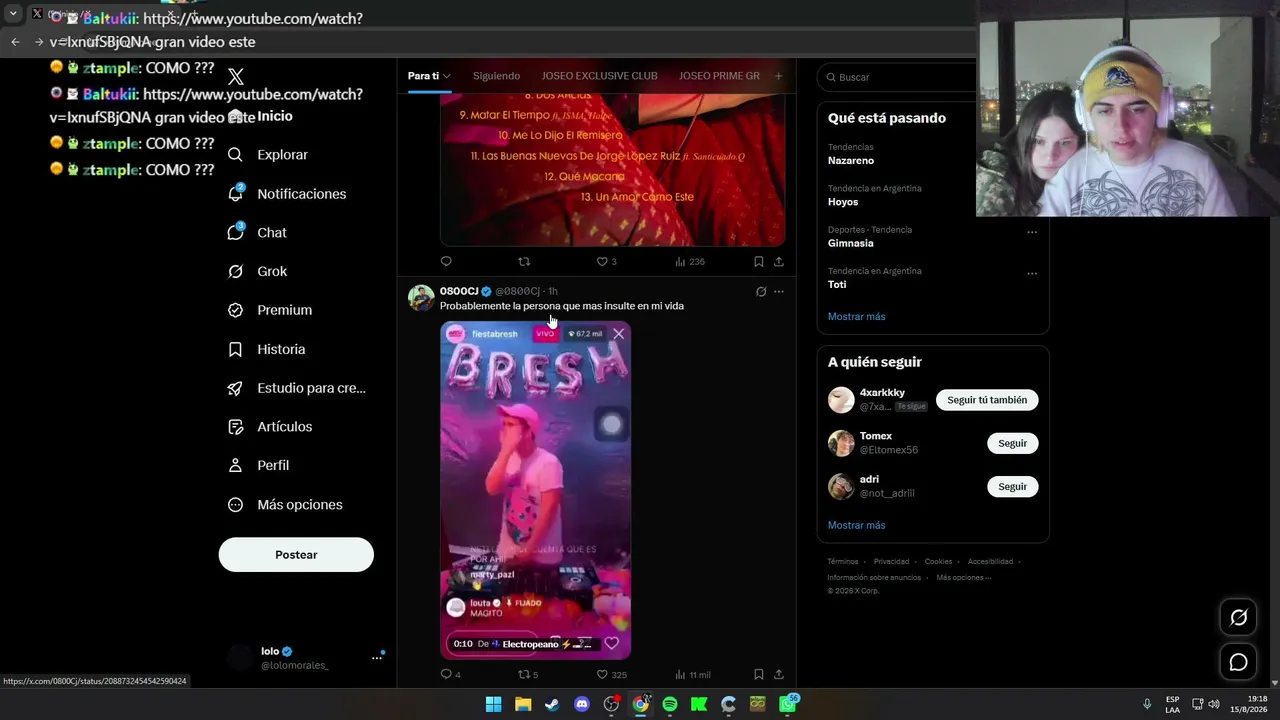1280x720 pixels.
Task: Open Spotify from the taskbar
Action: tap(670, 704)
